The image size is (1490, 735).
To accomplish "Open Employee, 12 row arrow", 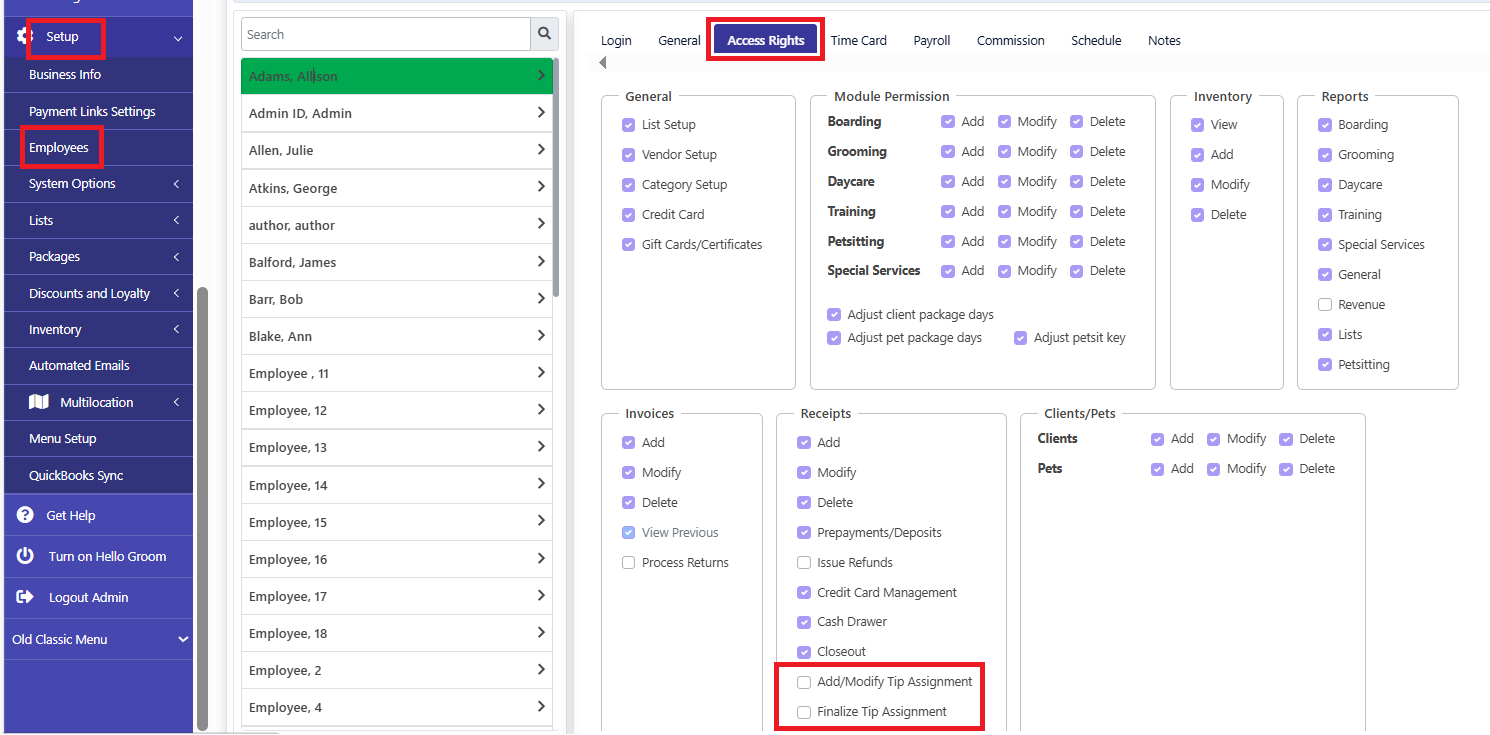I will click(x=541, y=409).
